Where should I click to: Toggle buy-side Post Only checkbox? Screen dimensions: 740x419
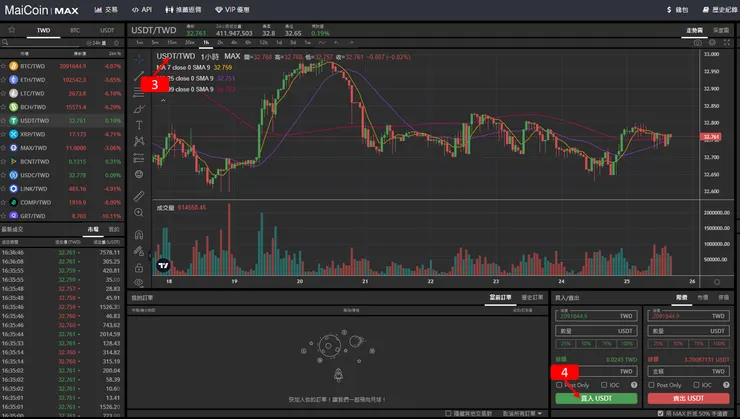tap(559, 385)
